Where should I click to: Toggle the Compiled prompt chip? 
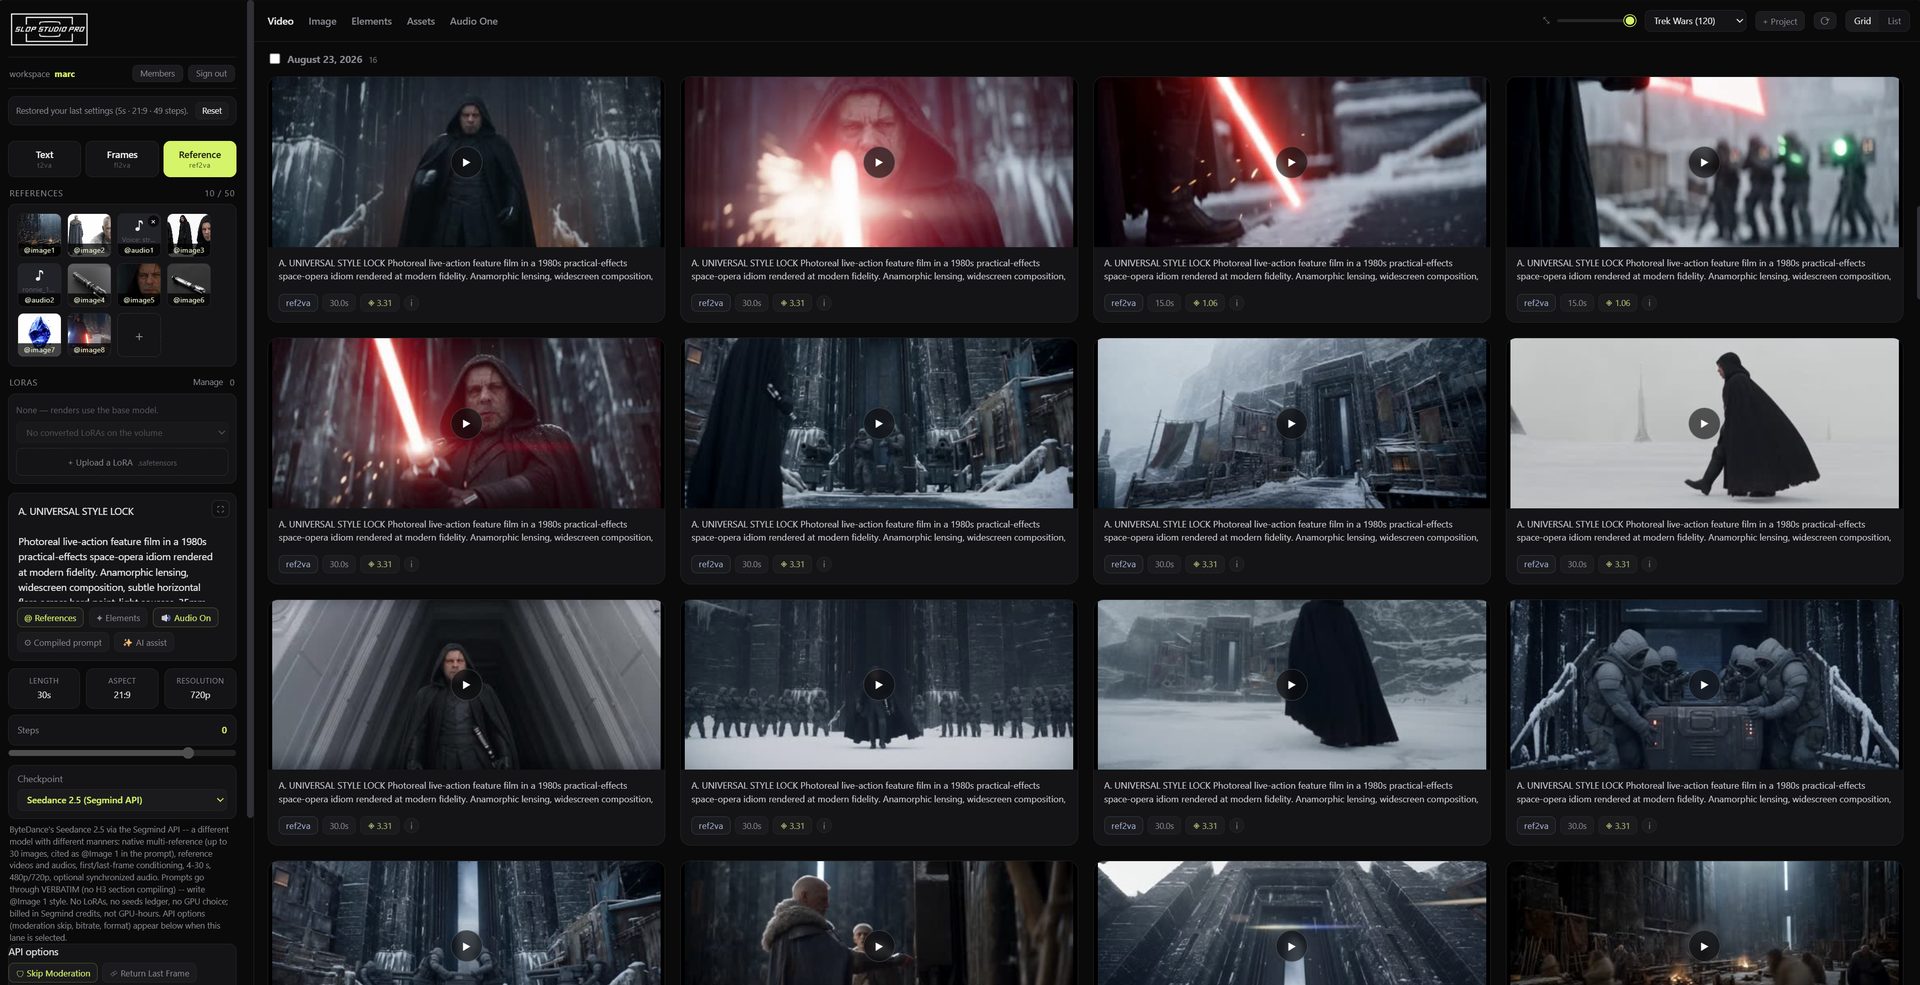[63, 643]
